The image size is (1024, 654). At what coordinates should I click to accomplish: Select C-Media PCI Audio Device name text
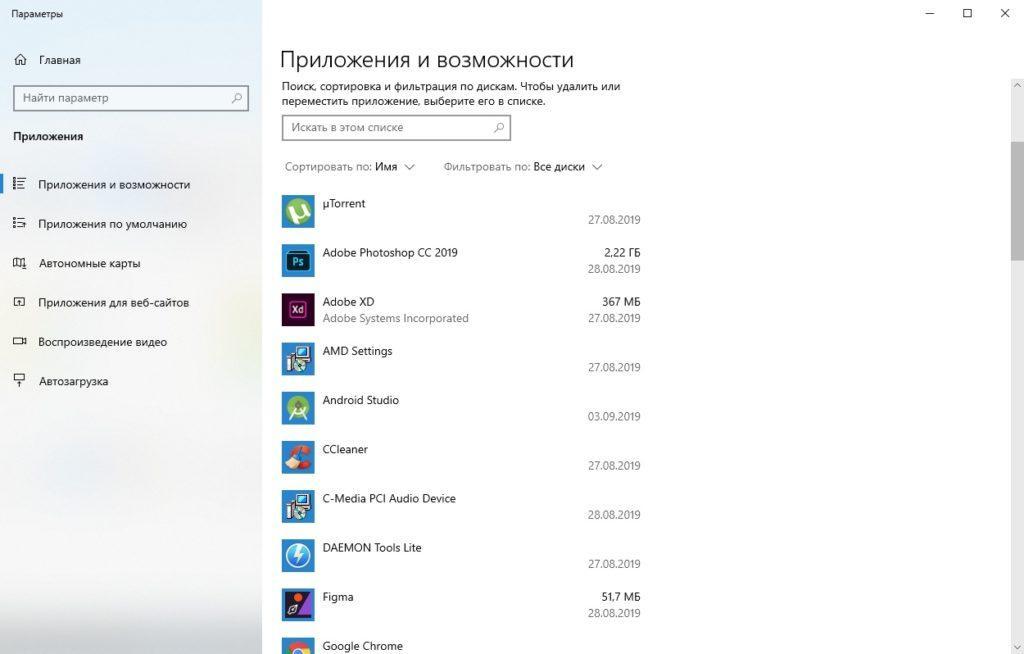click(389, 498)
